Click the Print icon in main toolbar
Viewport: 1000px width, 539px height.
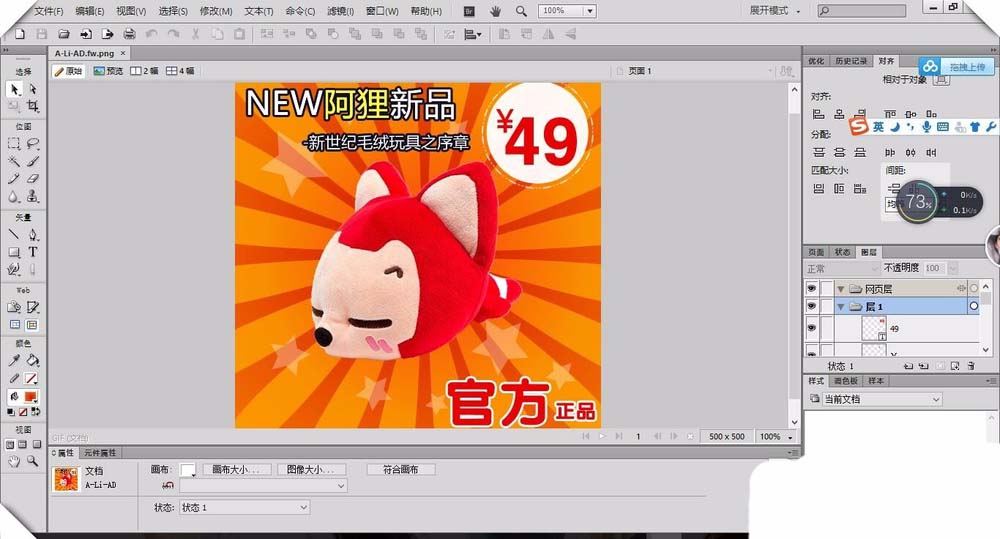tap(128, 34)
